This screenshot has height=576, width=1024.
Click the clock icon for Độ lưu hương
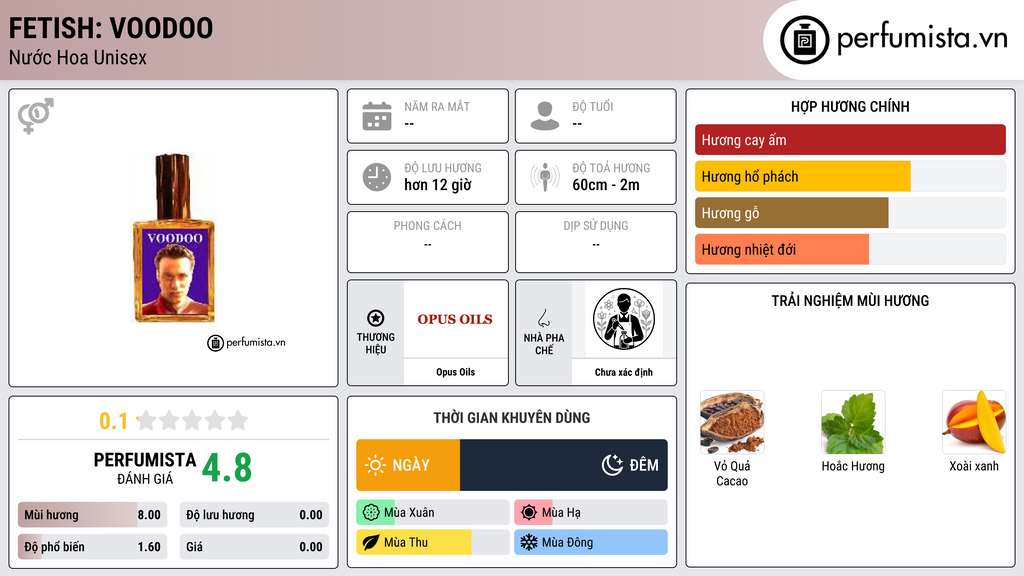(x=377, y=177)
